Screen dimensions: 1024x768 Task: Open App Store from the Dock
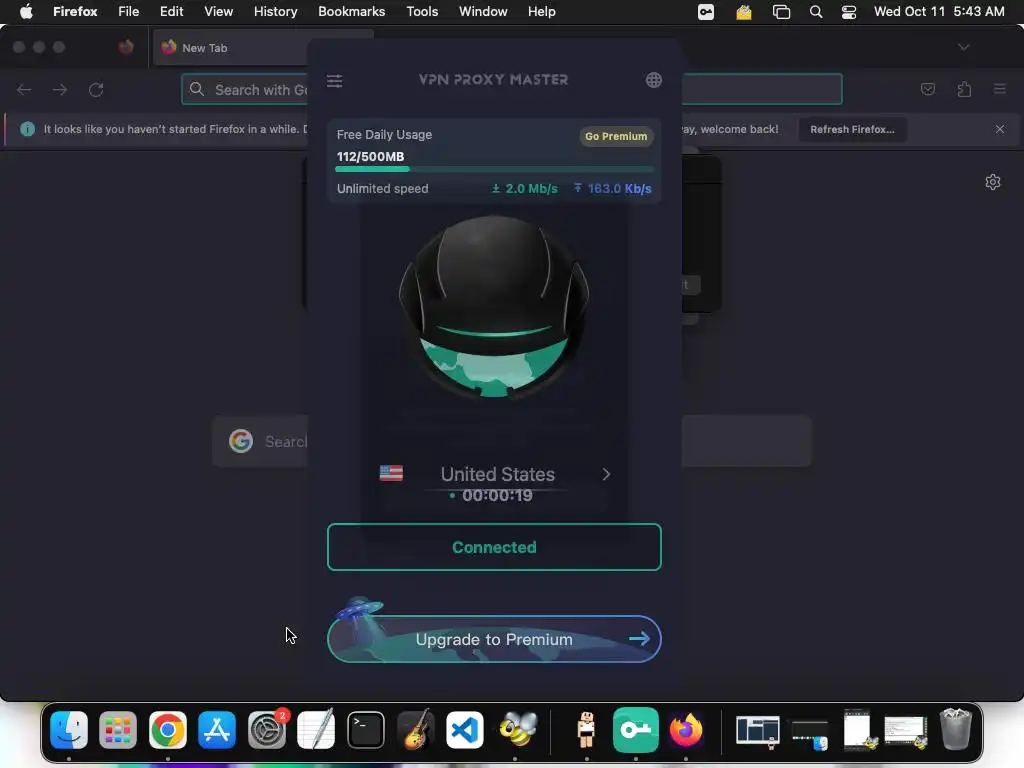pos(217,729)
